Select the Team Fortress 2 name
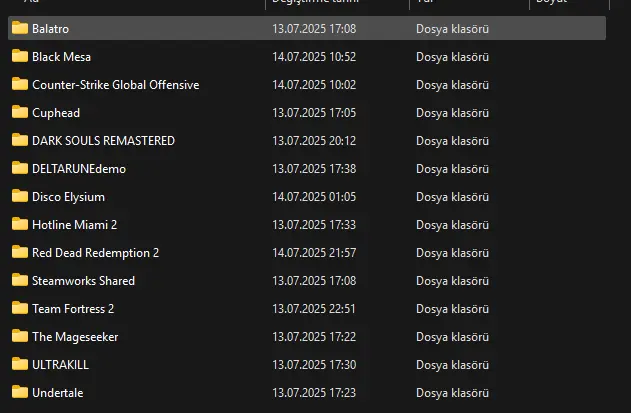 pos(73,309)
